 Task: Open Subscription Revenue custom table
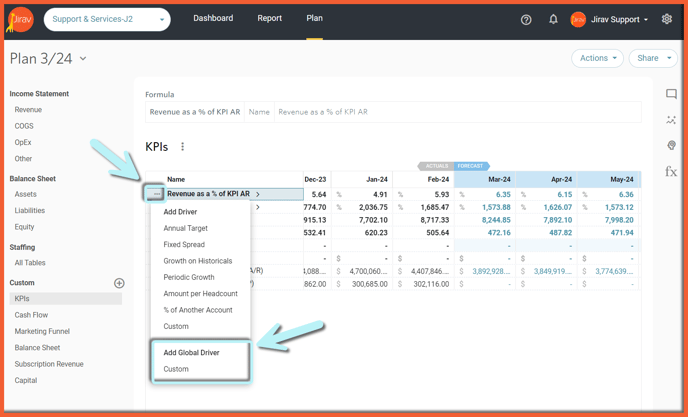coord(49,364)
